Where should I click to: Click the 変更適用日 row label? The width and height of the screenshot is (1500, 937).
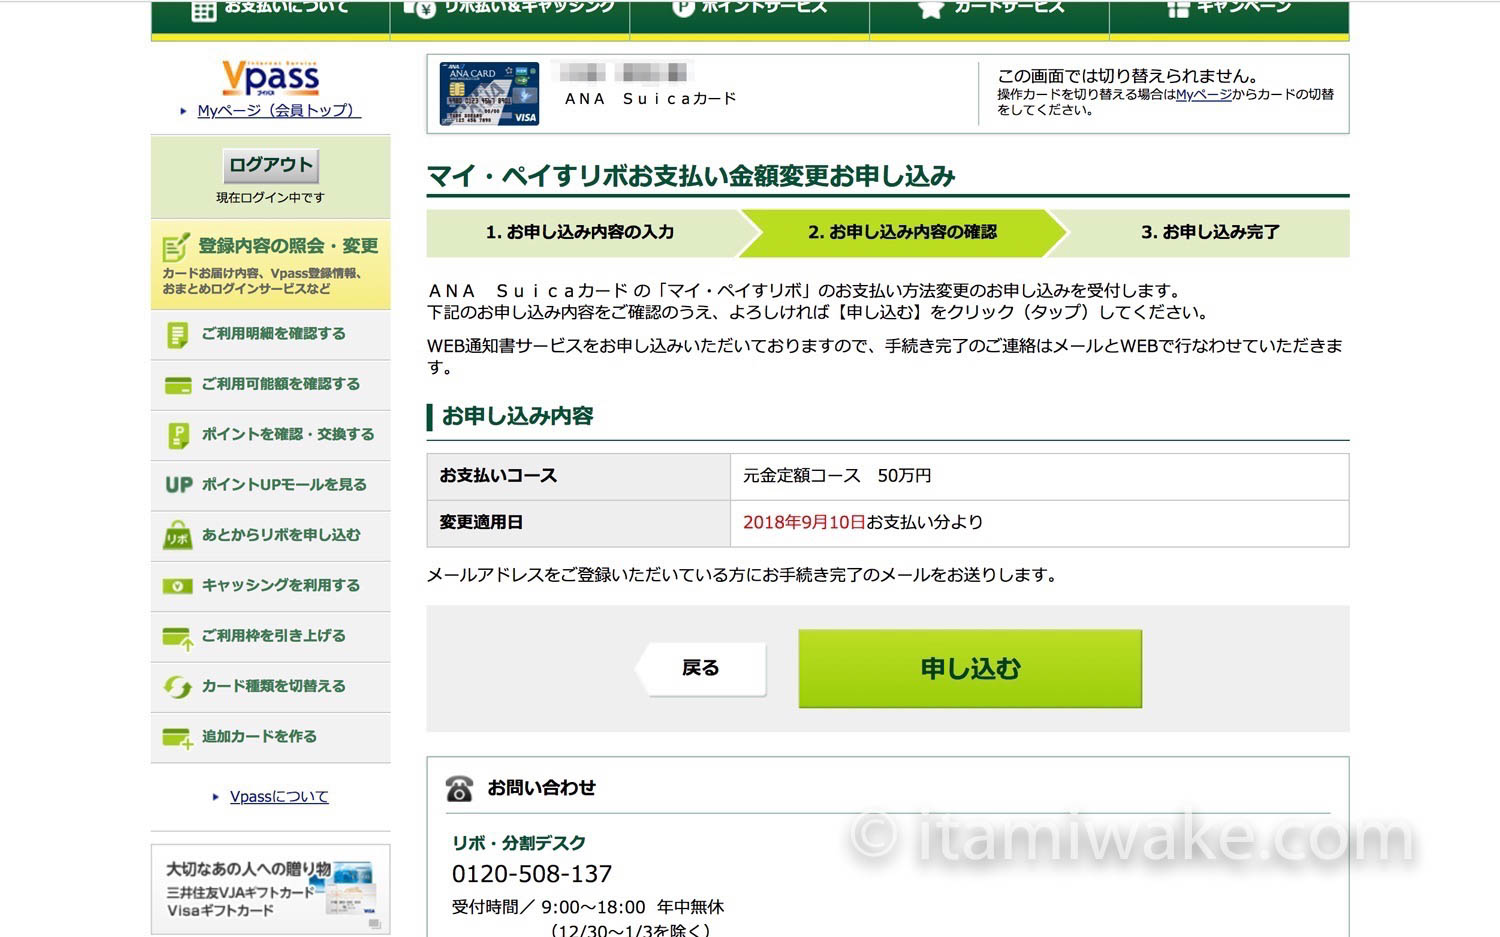(579, 523)
